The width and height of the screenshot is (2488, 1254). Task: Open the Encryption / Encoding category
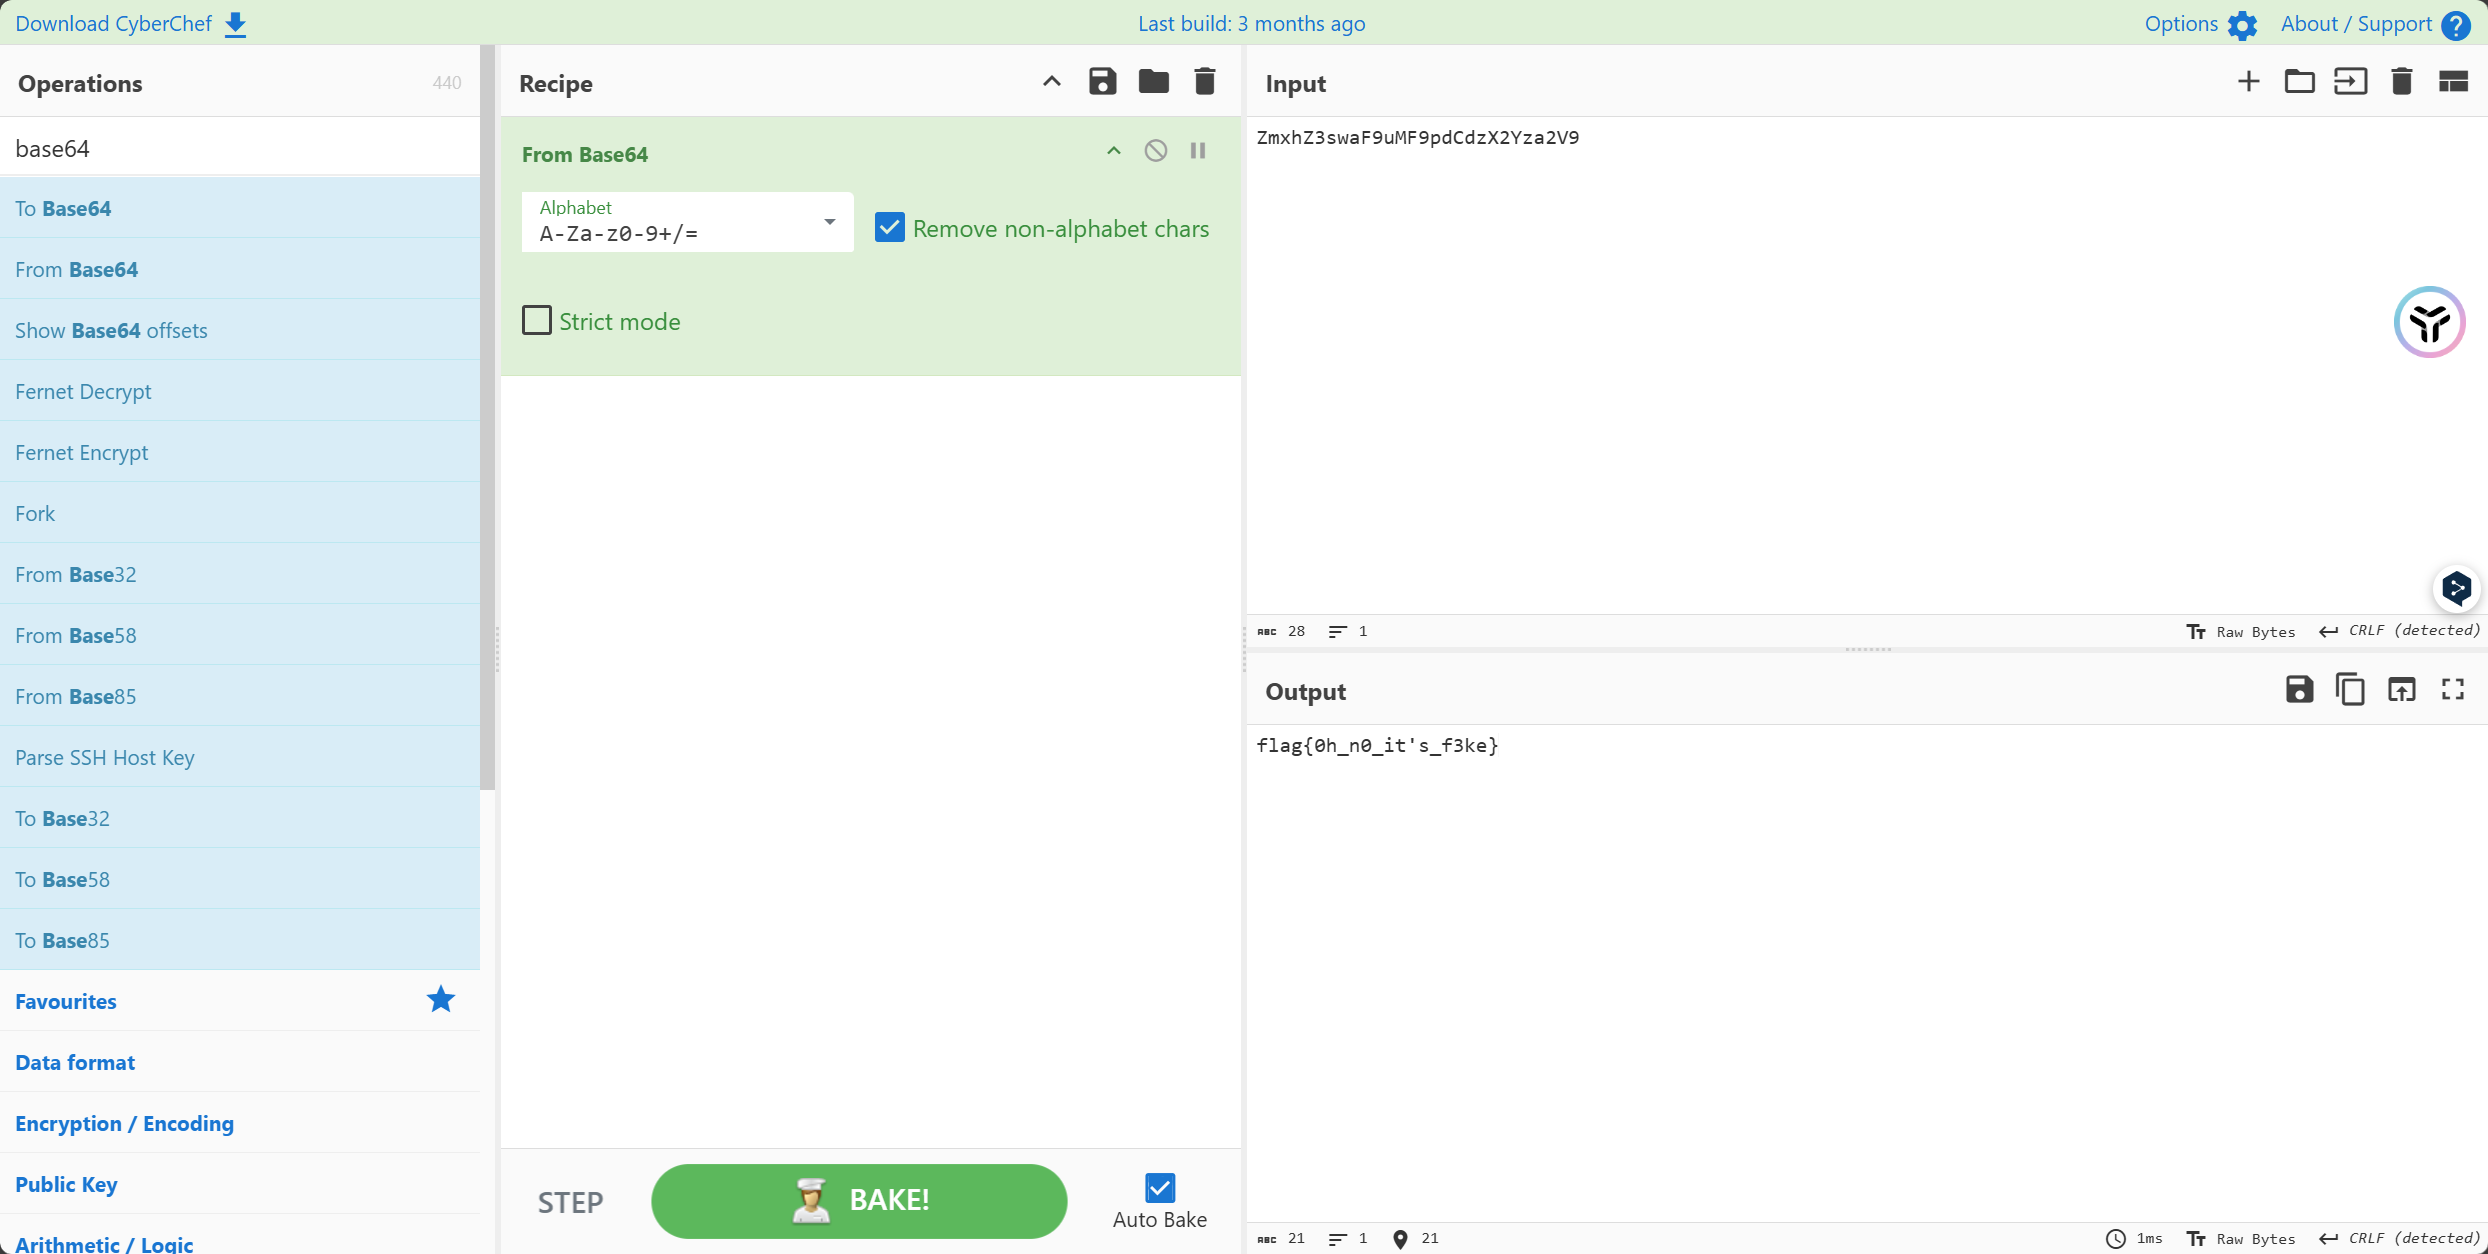coord(124,1123)
